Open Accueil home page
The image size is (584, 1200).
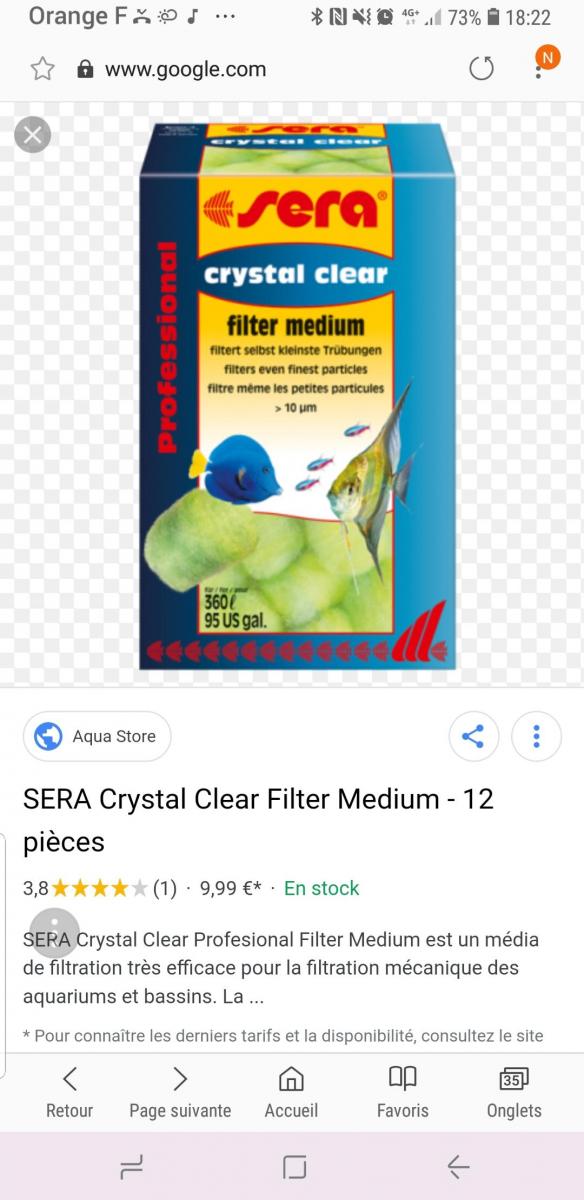pyautogui.click(x=291, y=1092)
